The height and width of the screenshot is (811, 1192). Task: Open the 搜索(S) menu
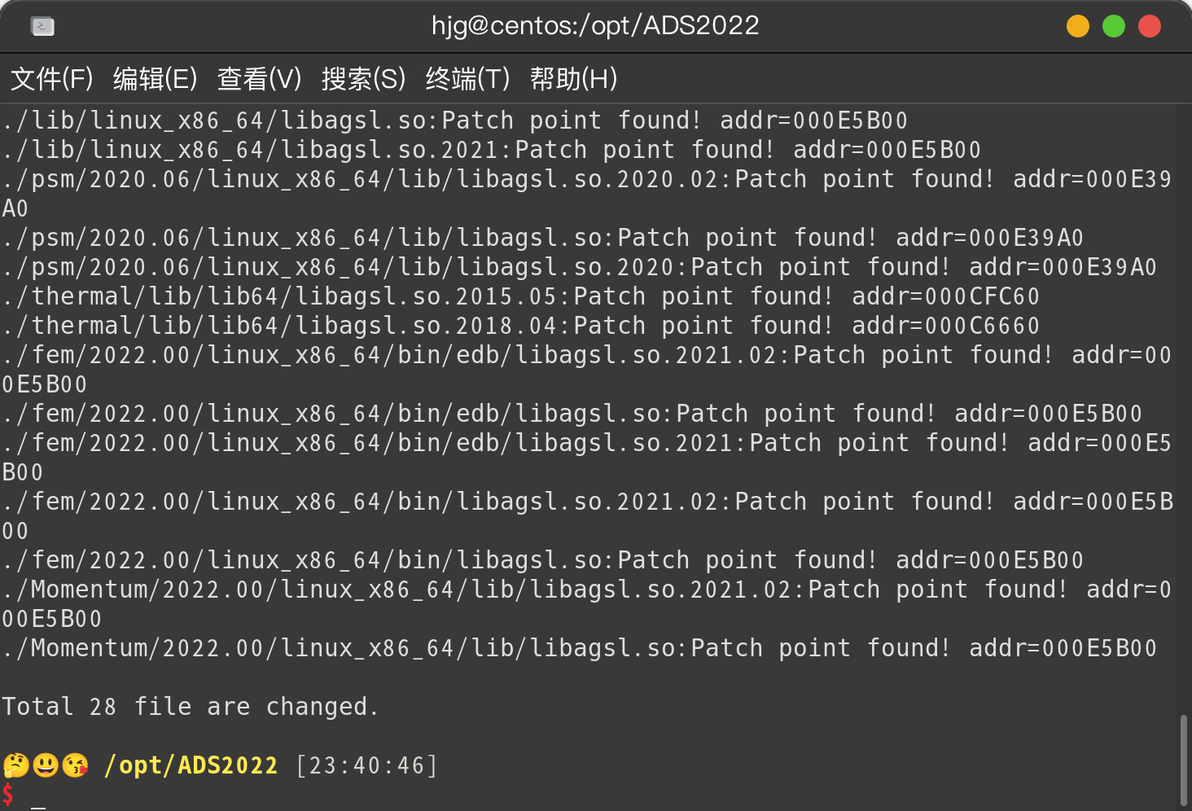363,78
